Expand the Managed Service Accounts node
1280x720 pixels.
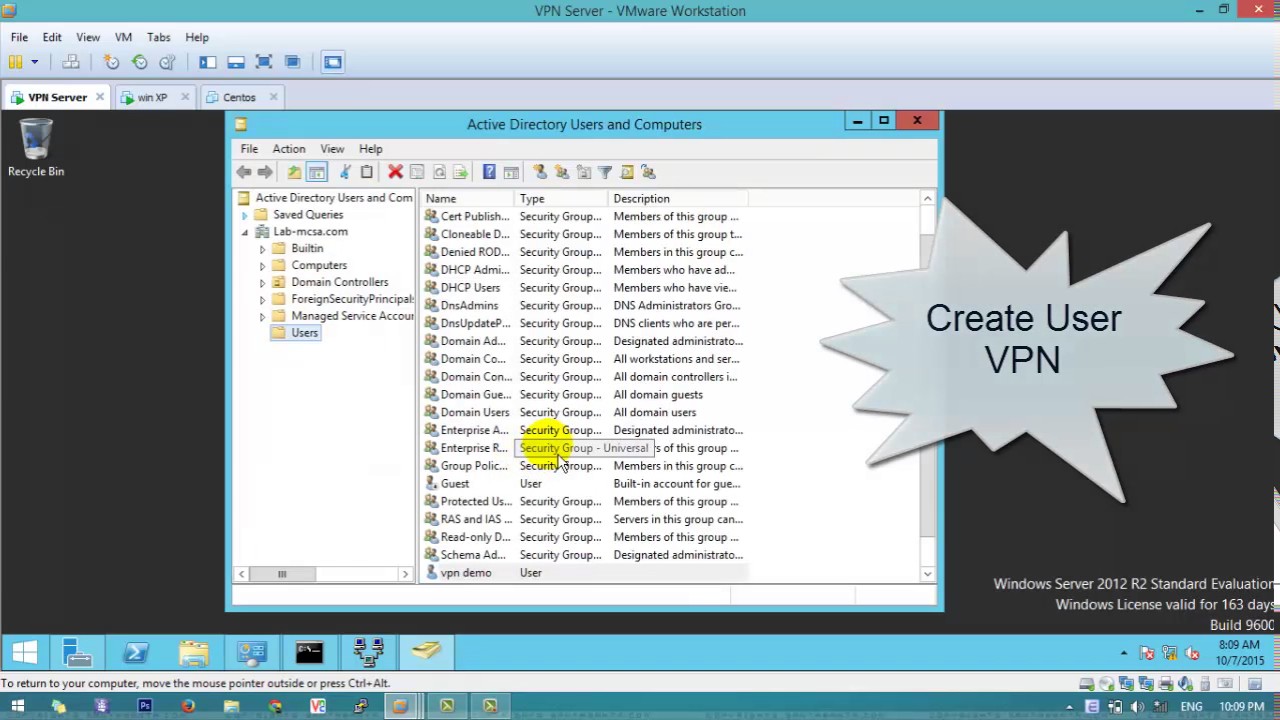[263, 317]
